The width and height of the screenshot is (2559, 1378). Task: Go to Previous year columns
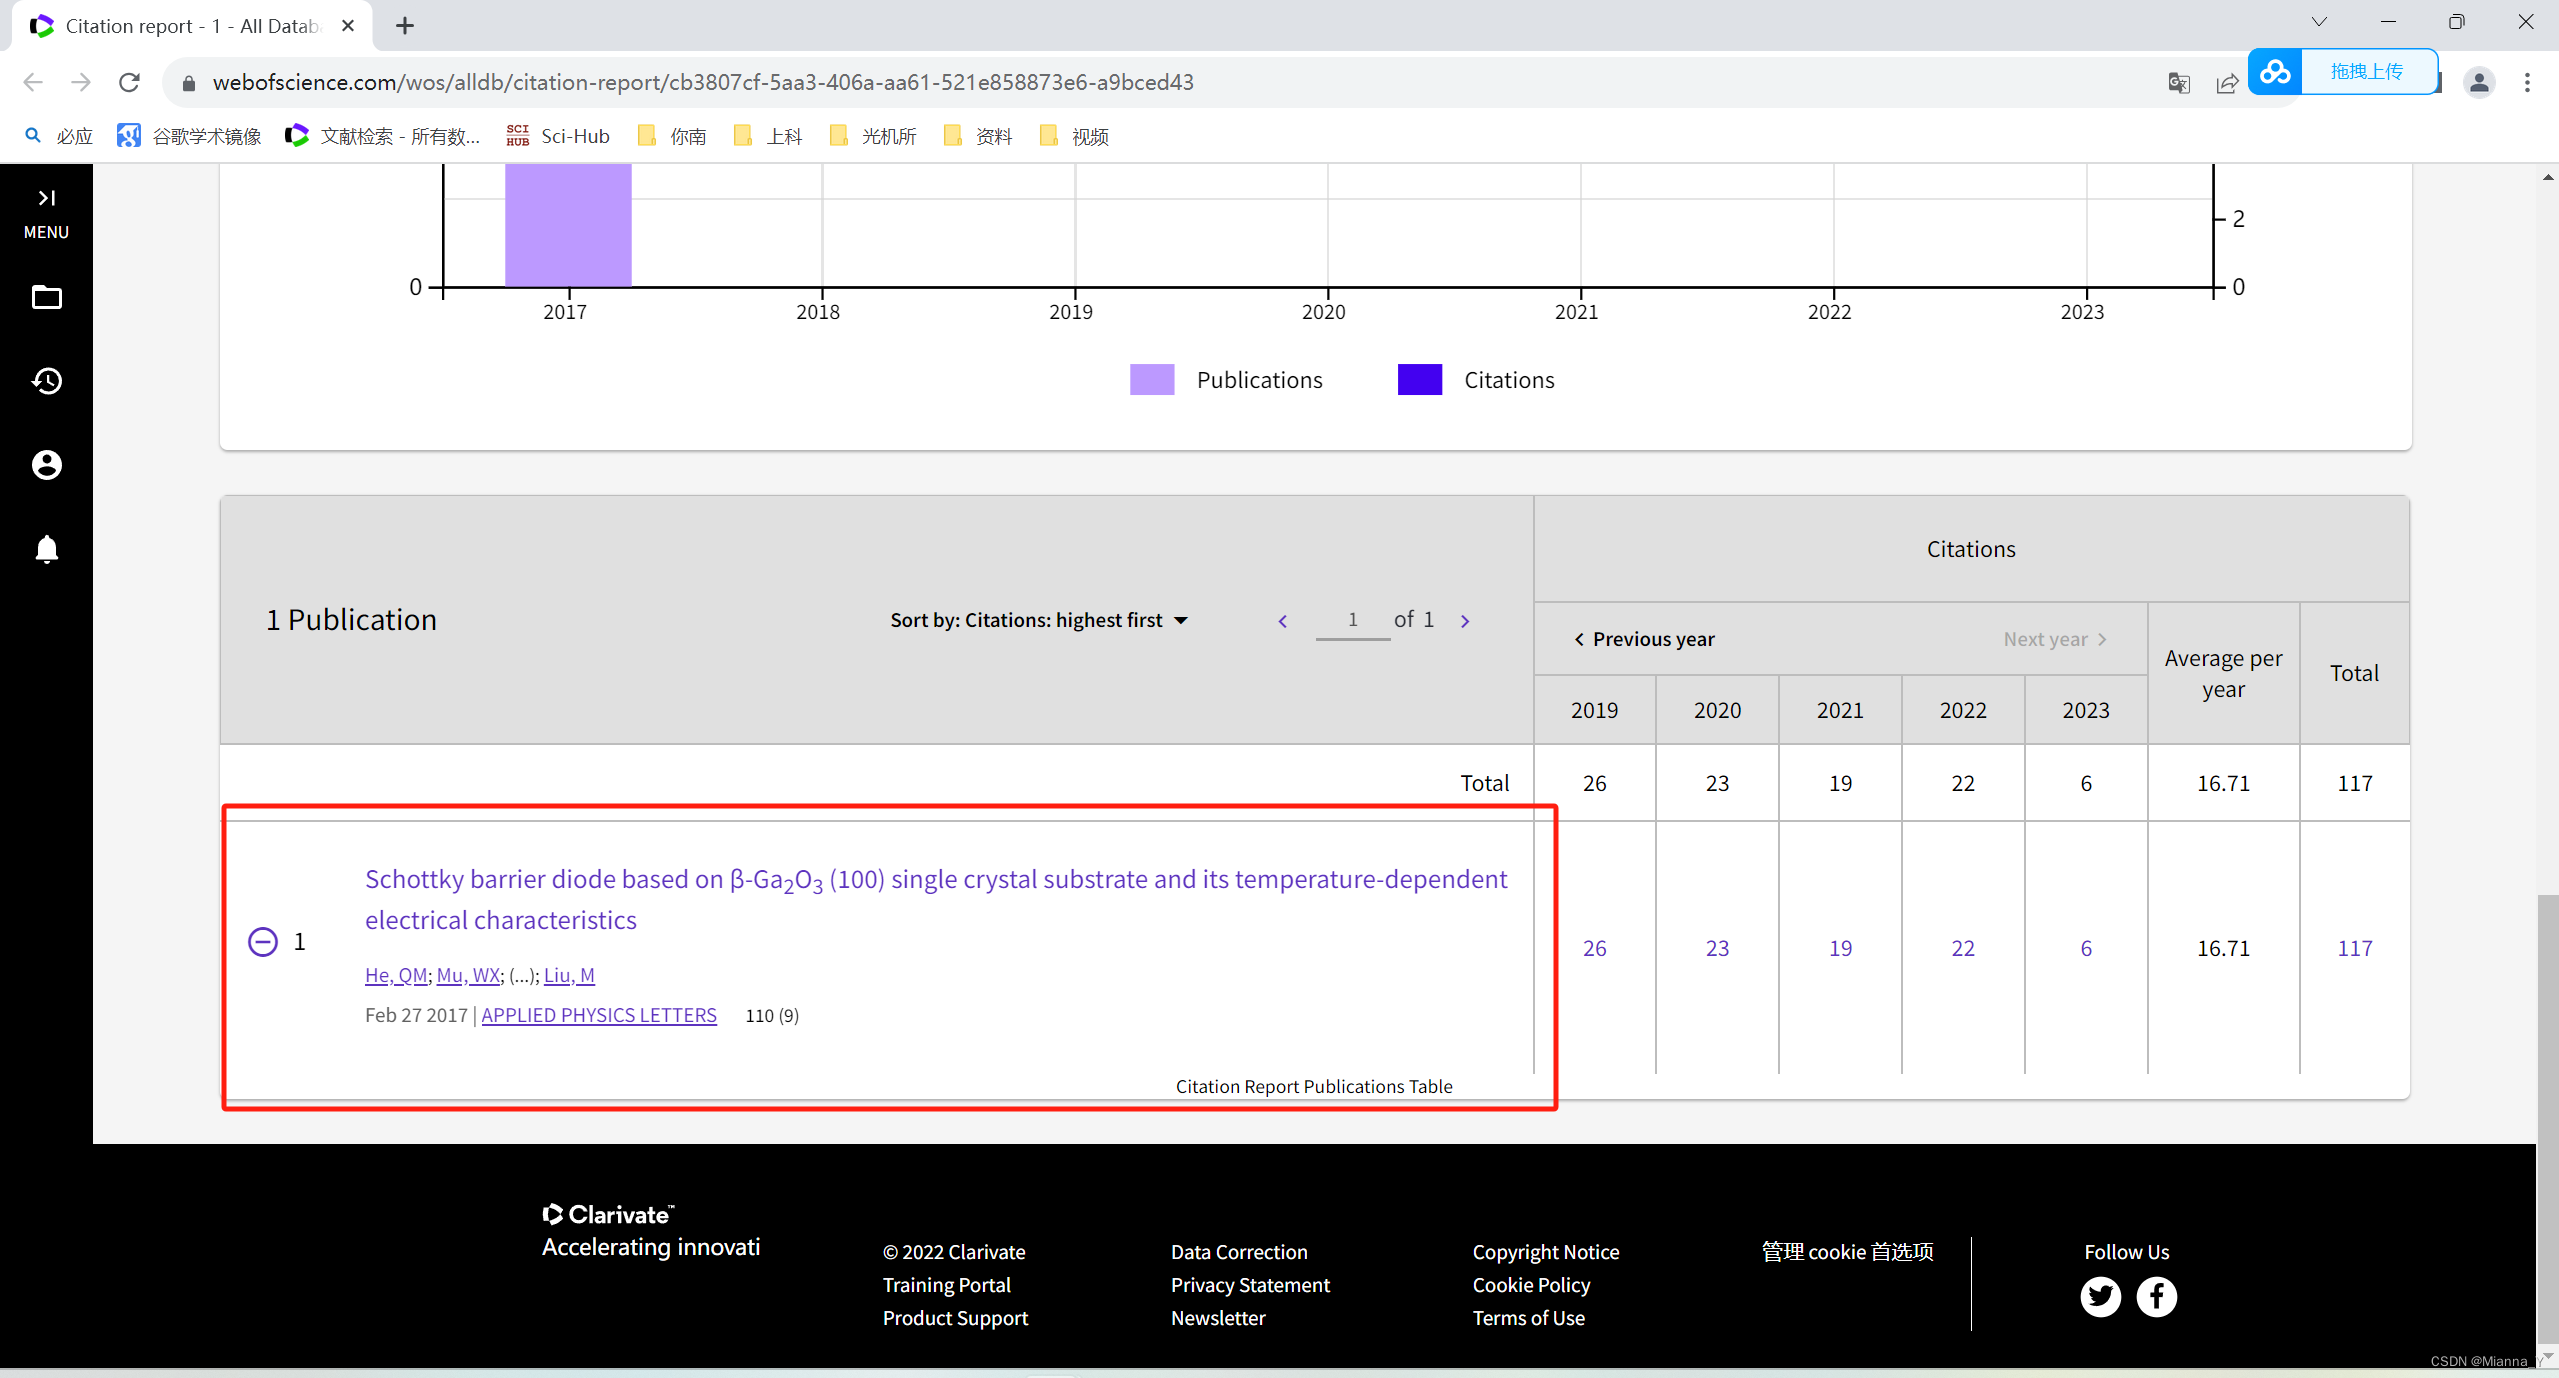click(x=1643, y=639)
